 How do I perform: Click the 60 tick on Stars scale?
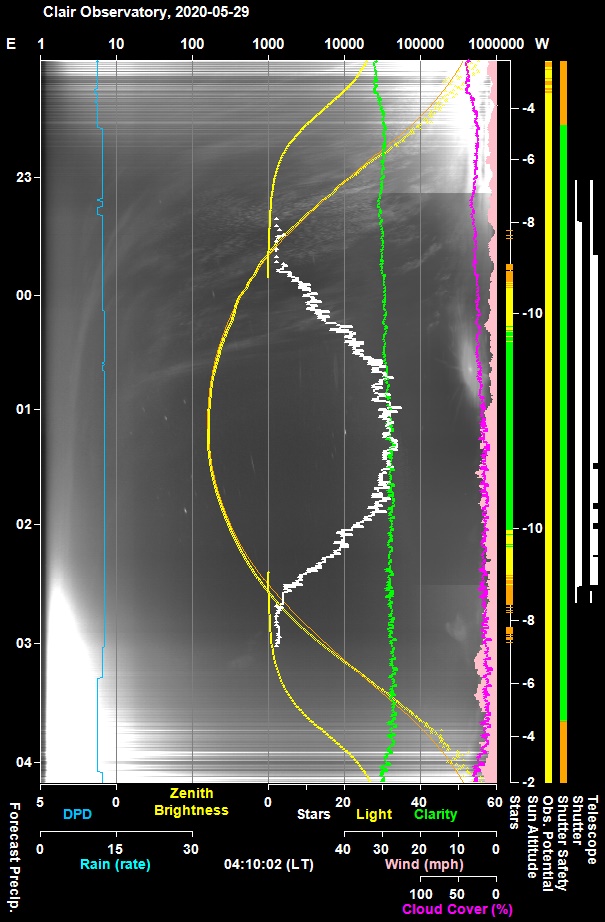tap(495, 801)
